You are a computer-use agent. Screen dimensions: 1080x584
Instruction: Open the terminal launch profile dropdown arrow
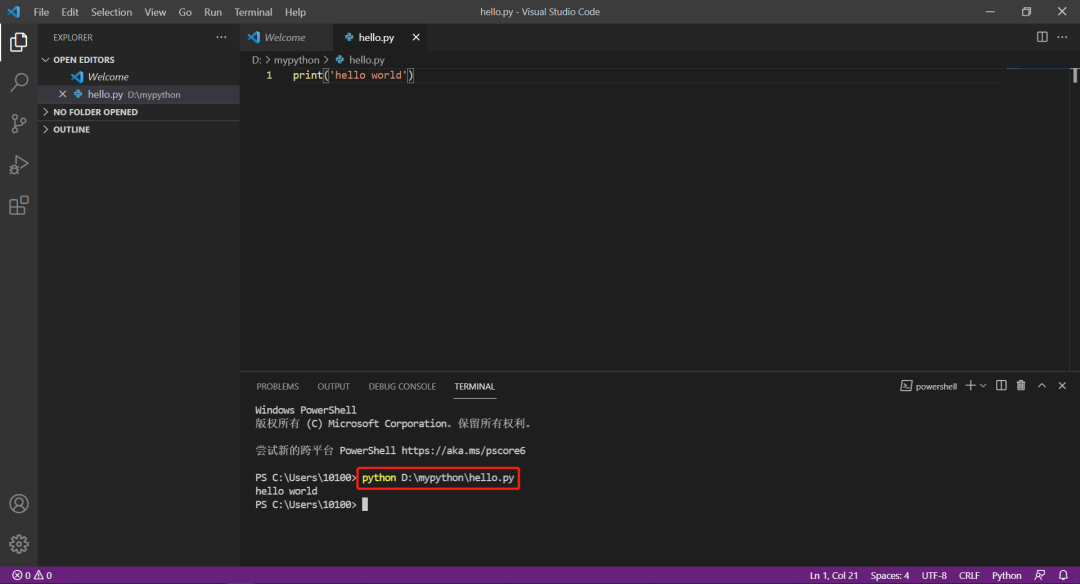(x=983, y=386)
